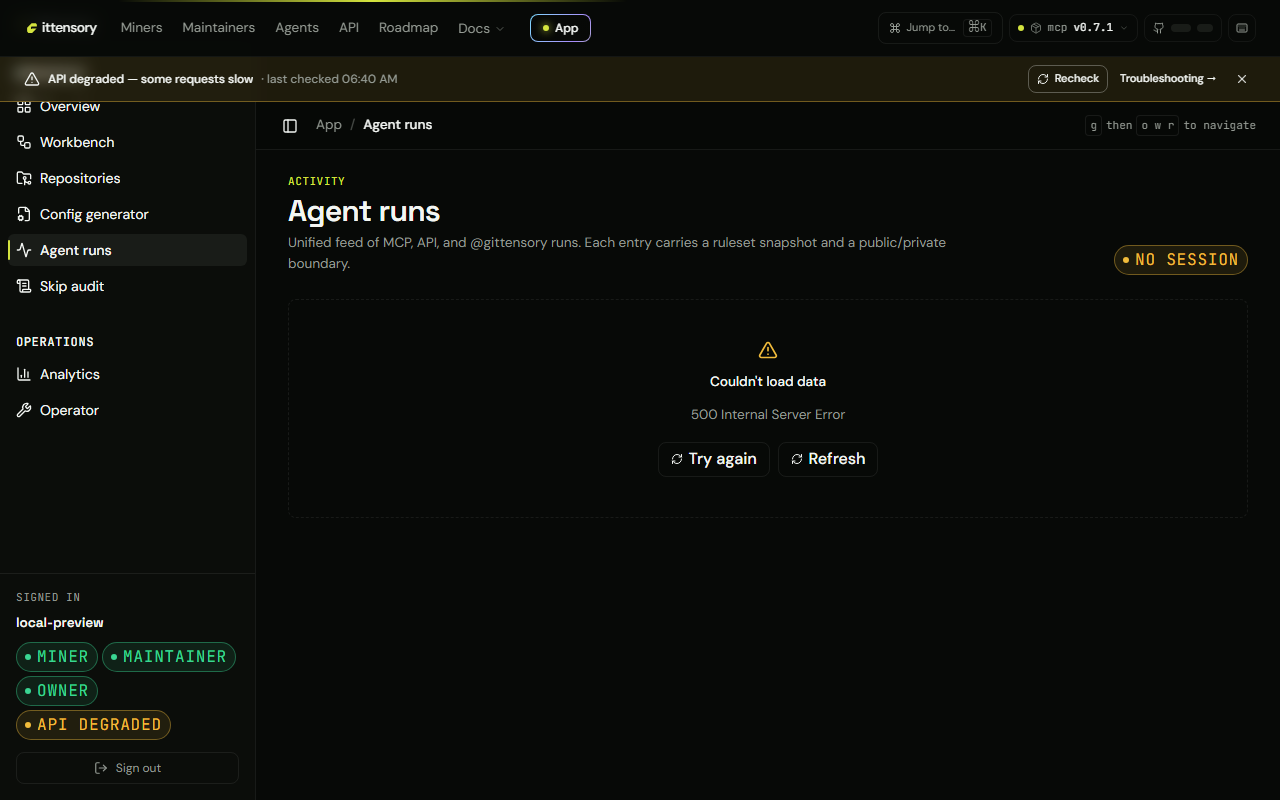Toggle the sidebar panel icon
The image size is (1280, 800).
coord(290,125)
